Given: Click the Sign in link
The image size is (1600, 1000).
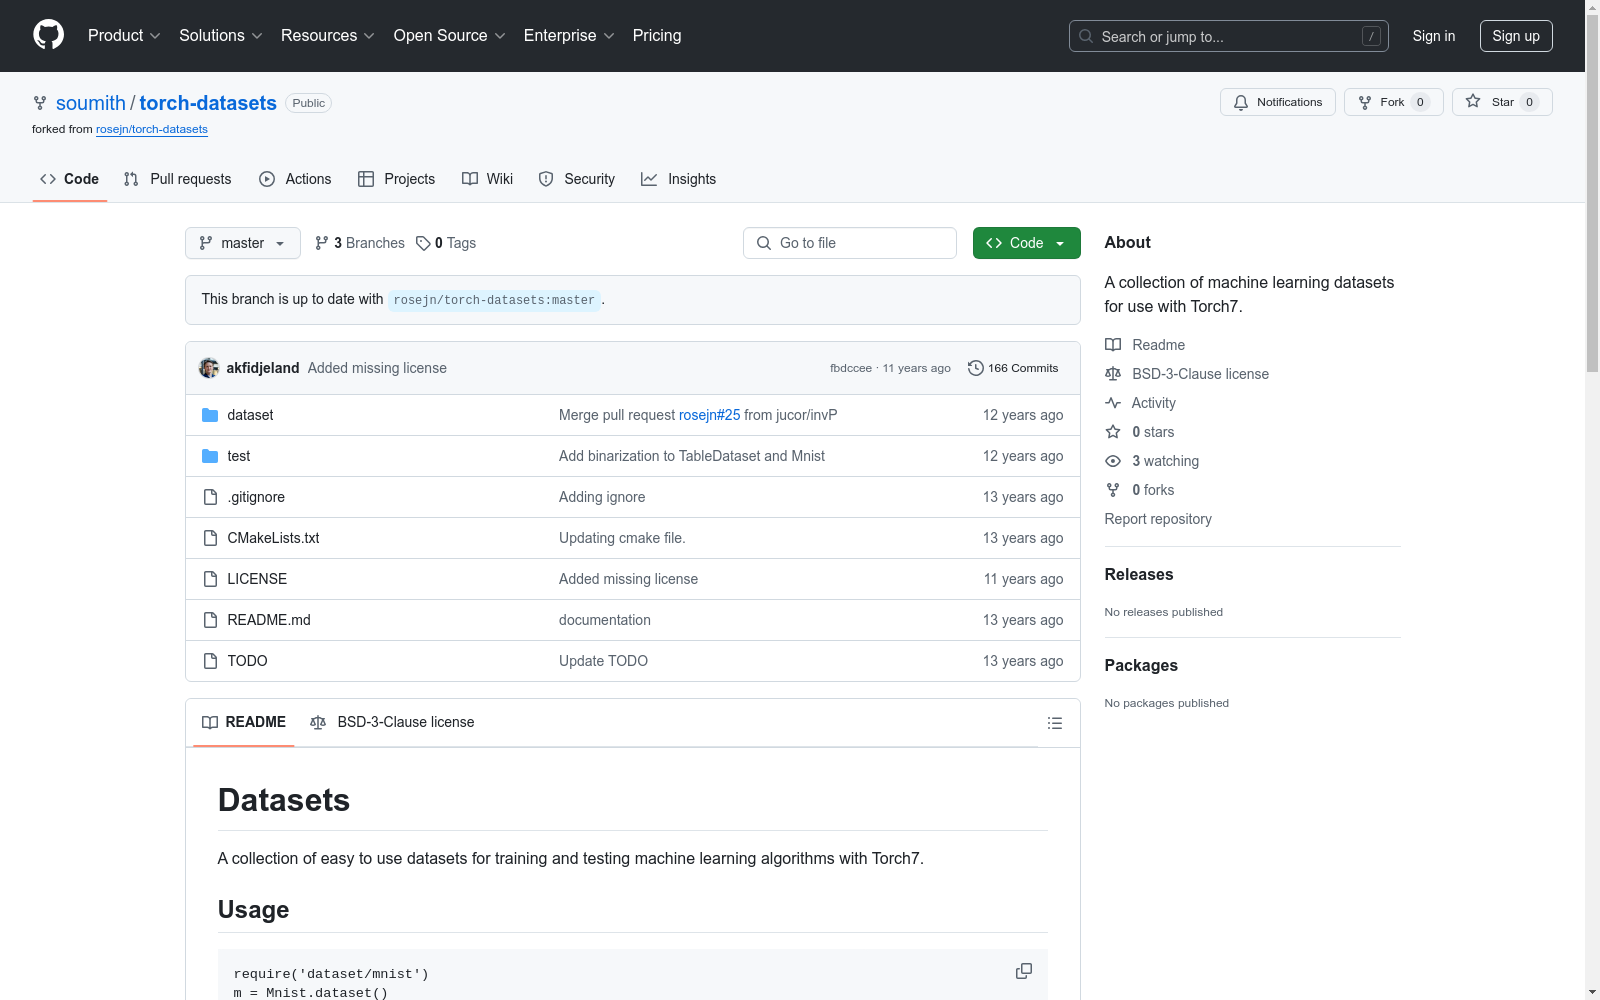Looking at the screenshot, I should 1434,36.
